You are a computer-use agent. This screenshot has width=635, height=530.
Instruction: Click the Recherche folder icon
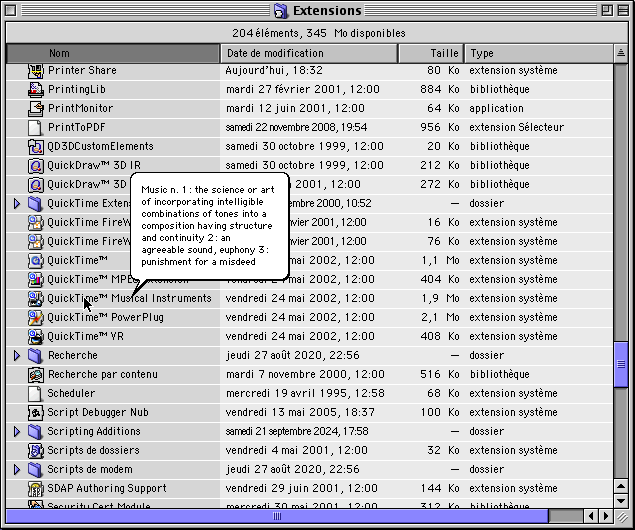coord(36,356)
